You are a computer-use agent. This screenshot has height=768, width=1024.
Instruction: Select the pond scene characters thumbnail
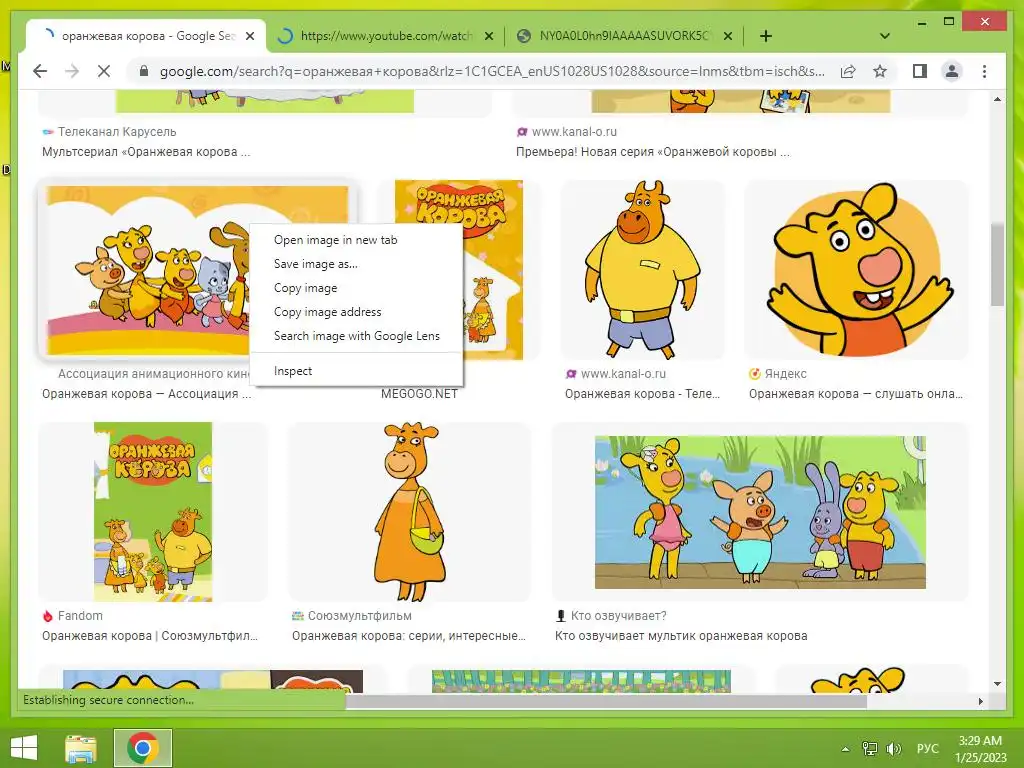point(760,511)
